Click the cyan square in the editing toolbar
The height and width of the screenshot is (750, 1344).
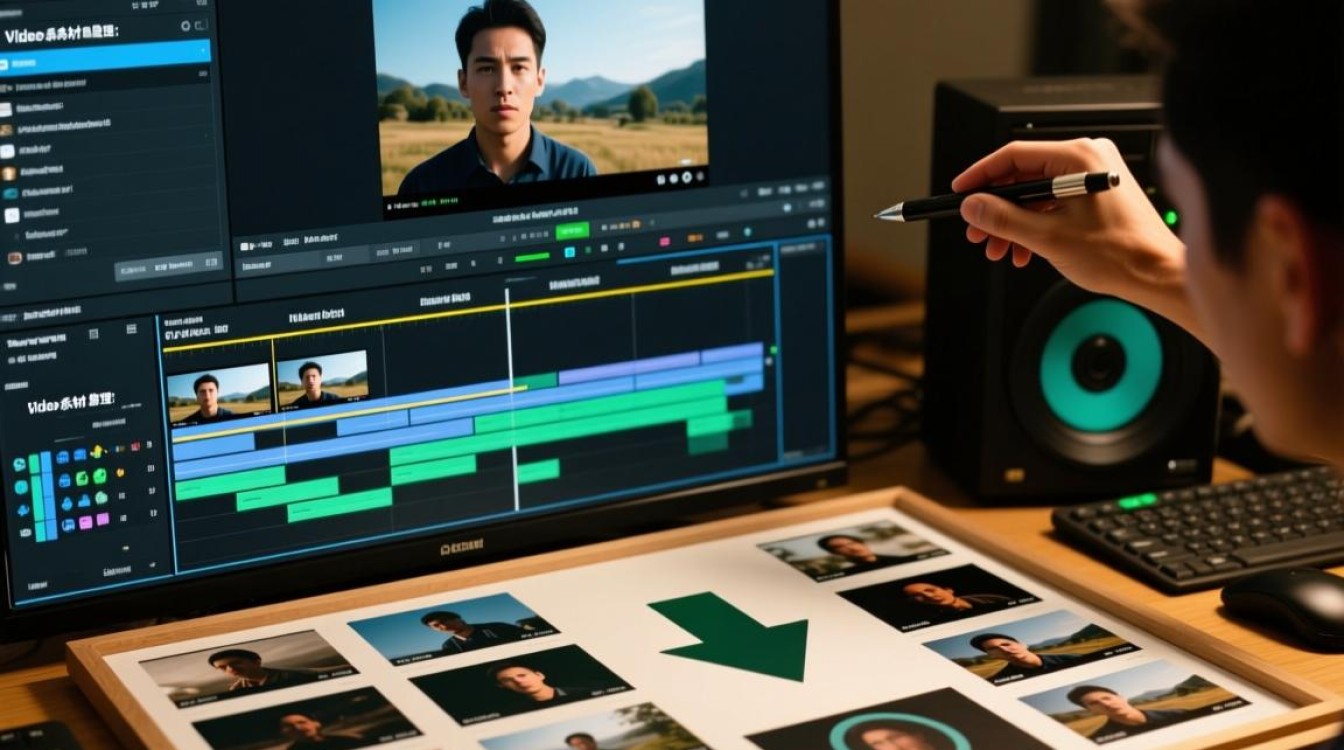(570, 252)
